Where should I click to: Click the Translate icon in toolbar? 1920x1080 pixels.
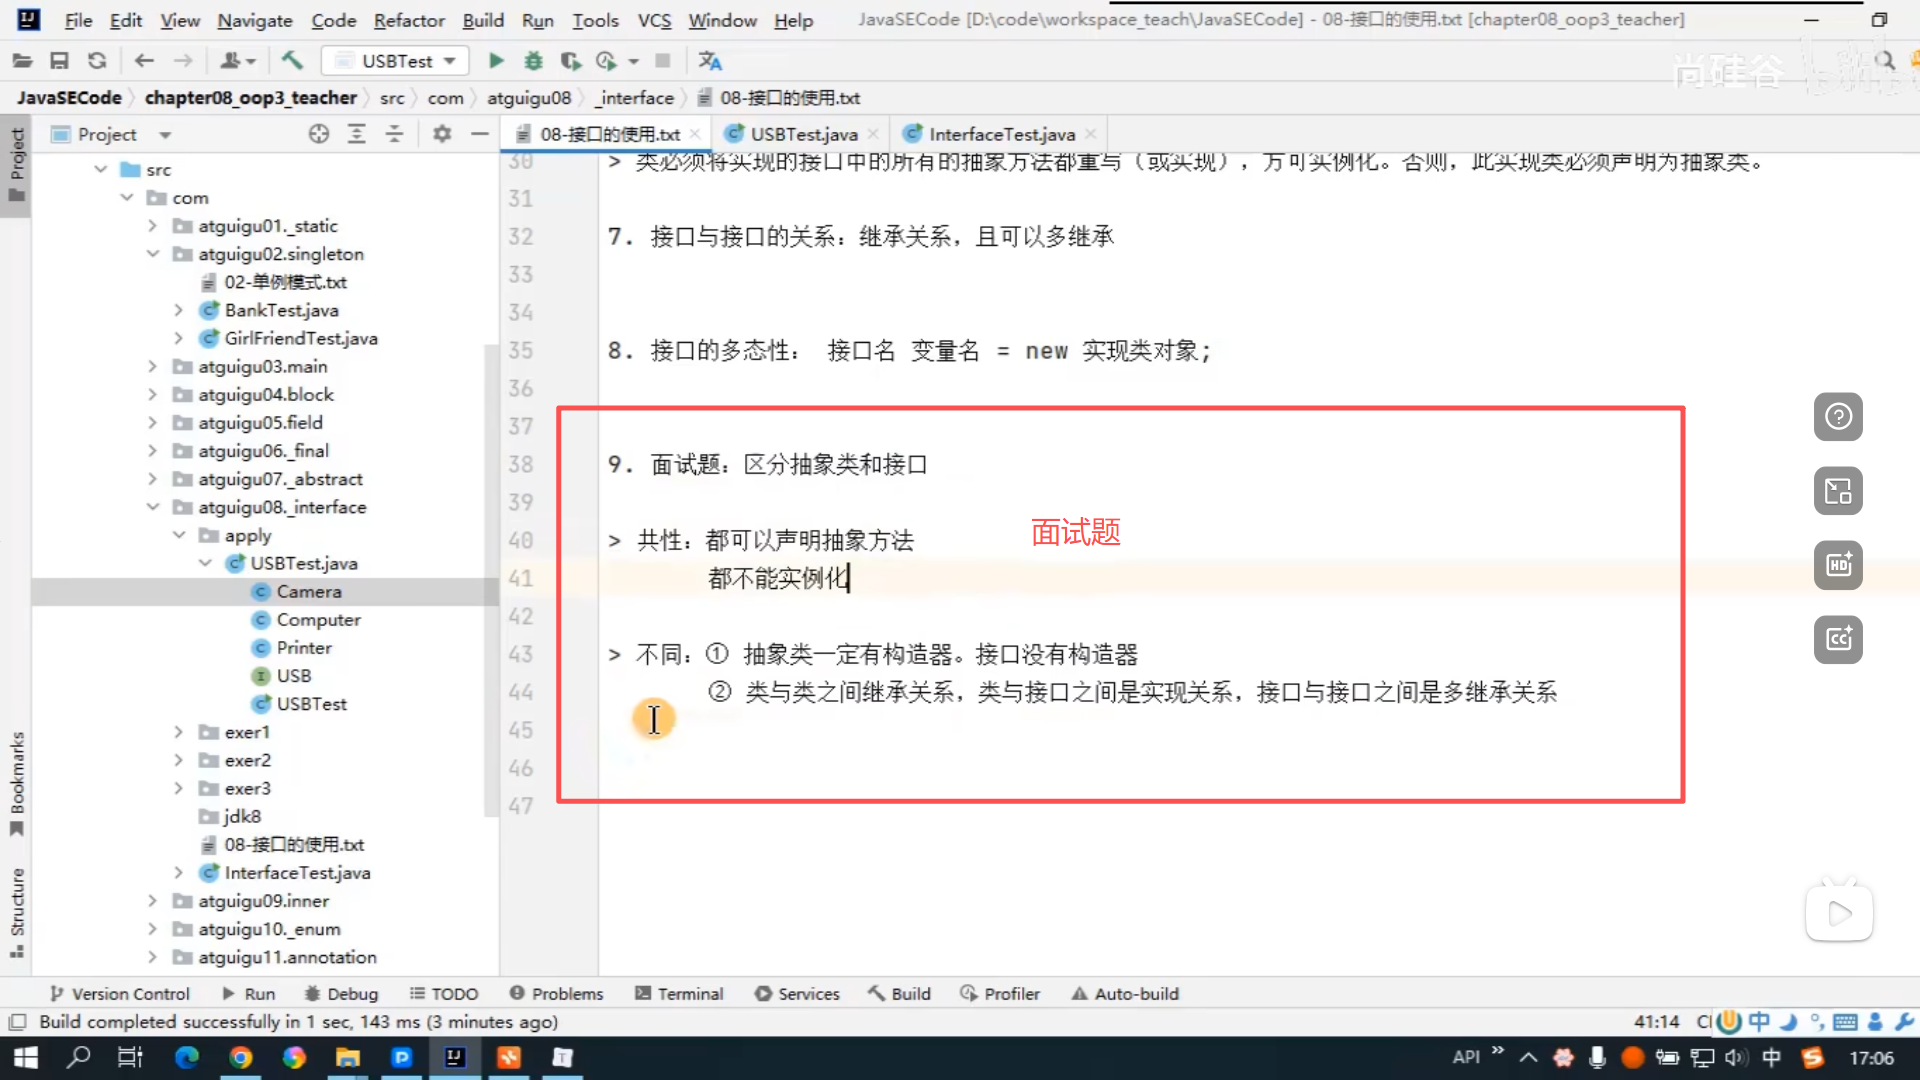pyautogui.click(x=710, y=61)
